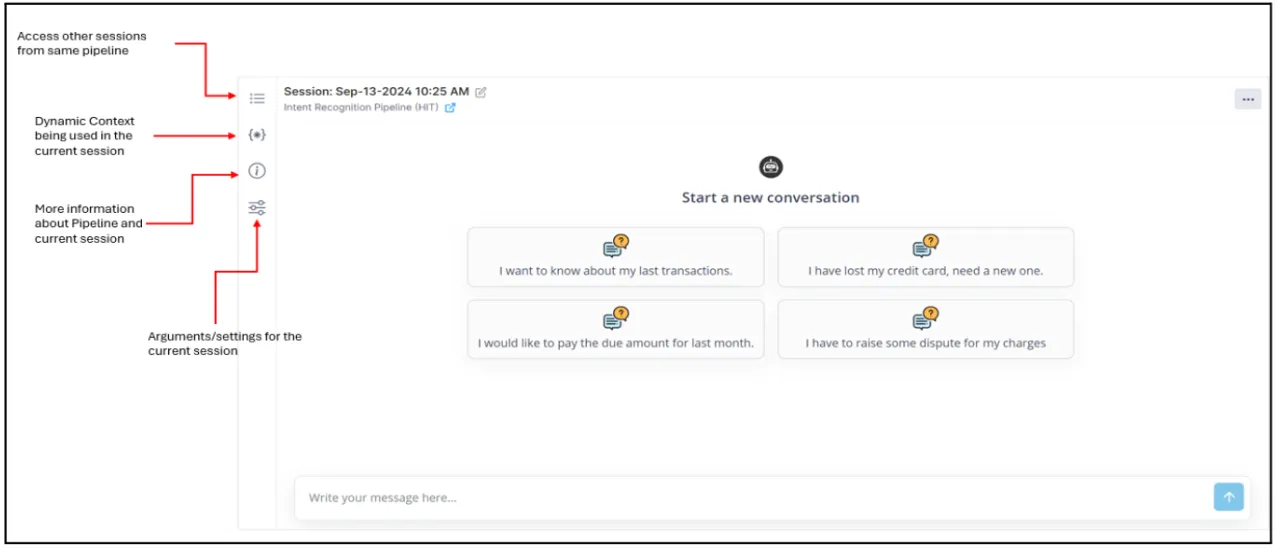The height and width of the screenshot is (548, 1276).
Task: Click the bot avatar above the heading
Action: coord(771,167)
